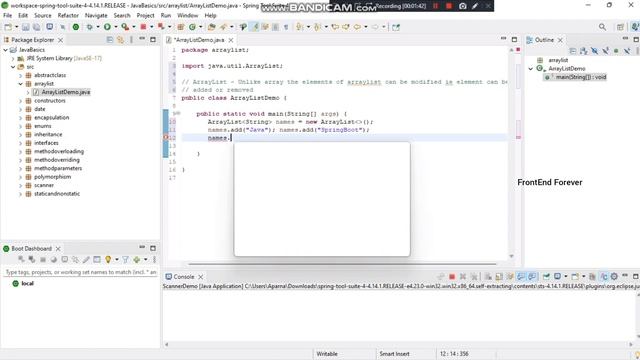
Task: Click Collapse All in Package Explorer
Action: [110, 40]
